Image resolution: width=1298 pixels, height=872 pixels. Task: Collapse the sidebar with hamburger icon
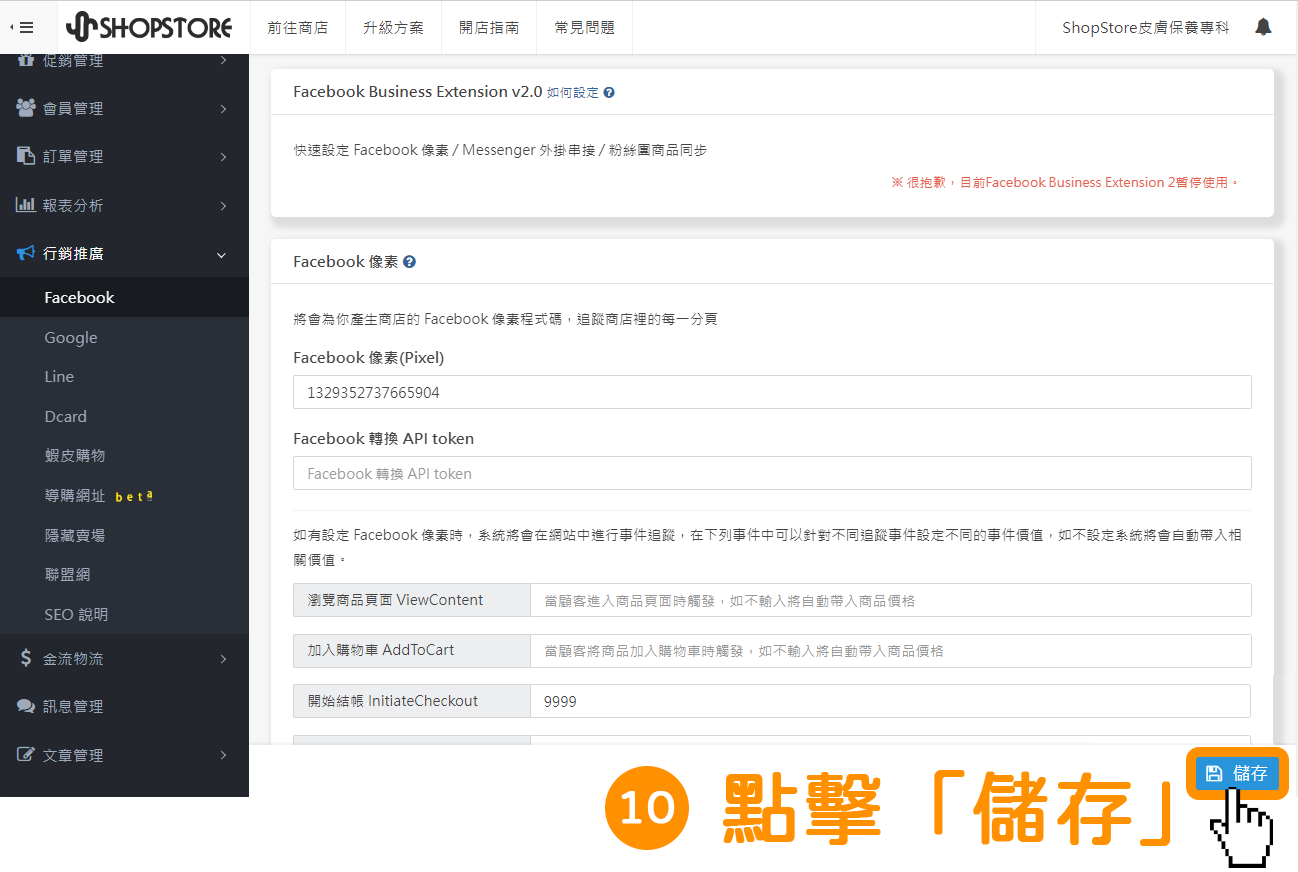(22, 27)
